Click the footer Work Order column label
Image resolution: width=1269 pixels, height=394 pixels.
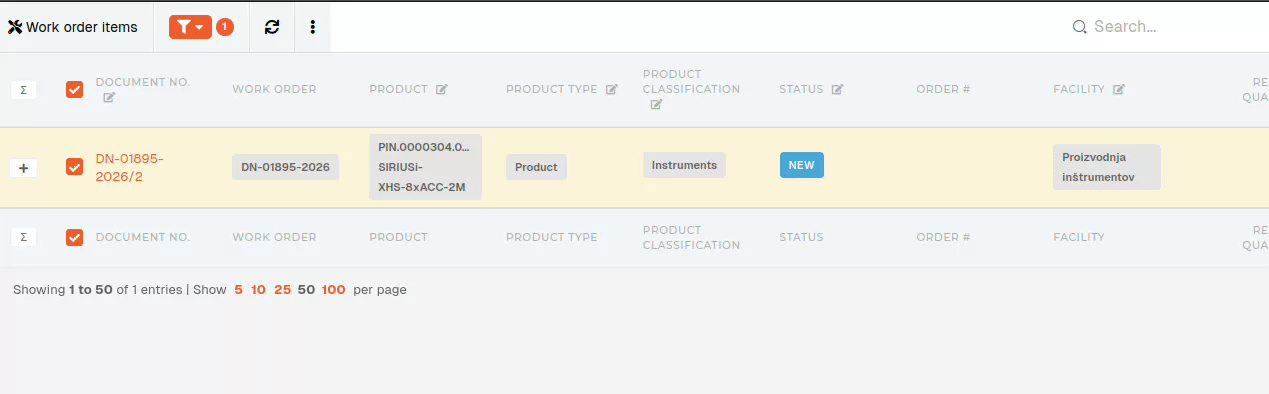274,237
